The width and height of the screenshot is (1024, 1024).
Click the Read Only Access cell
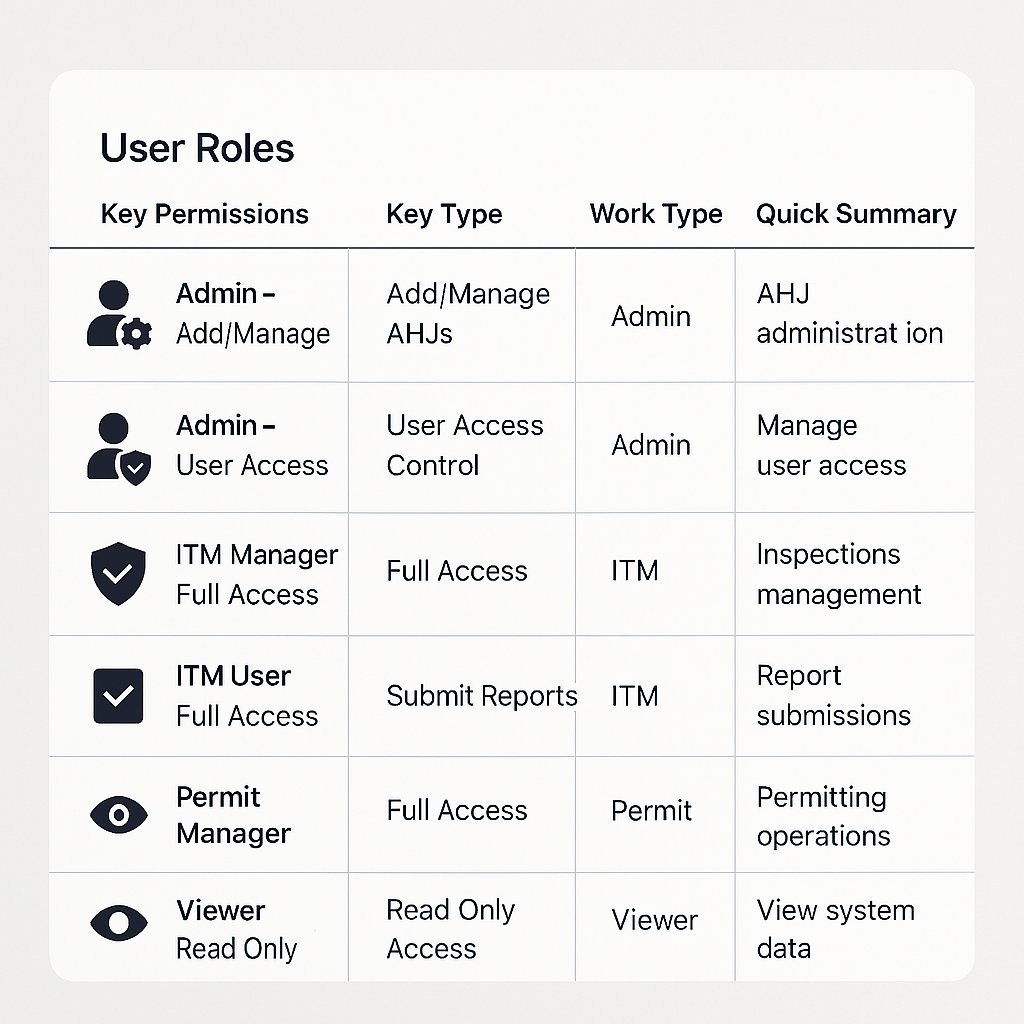click(x=451, y=929)
